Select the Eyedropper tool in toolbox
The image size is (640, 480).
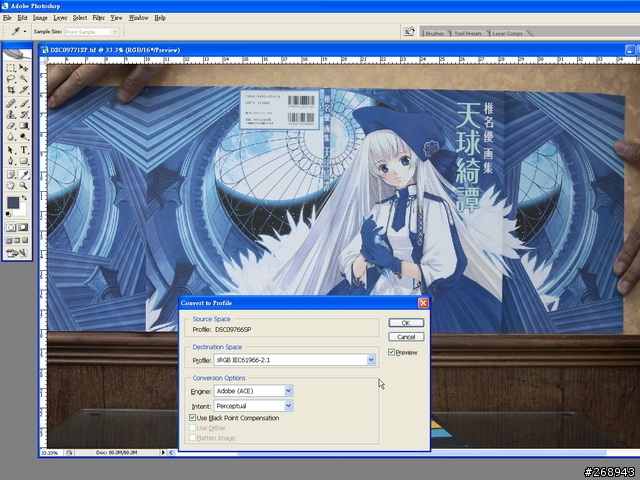coord(23,175)
